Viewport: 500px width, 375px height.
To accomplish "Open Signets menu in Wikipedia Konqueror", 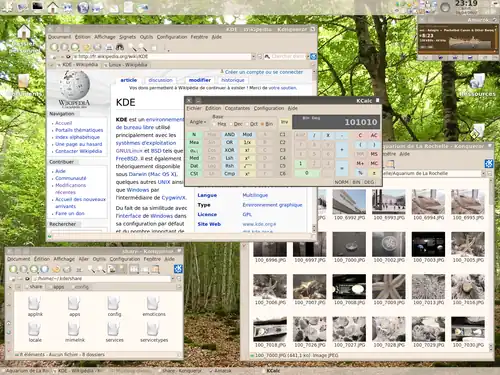I will coord(127,37).
